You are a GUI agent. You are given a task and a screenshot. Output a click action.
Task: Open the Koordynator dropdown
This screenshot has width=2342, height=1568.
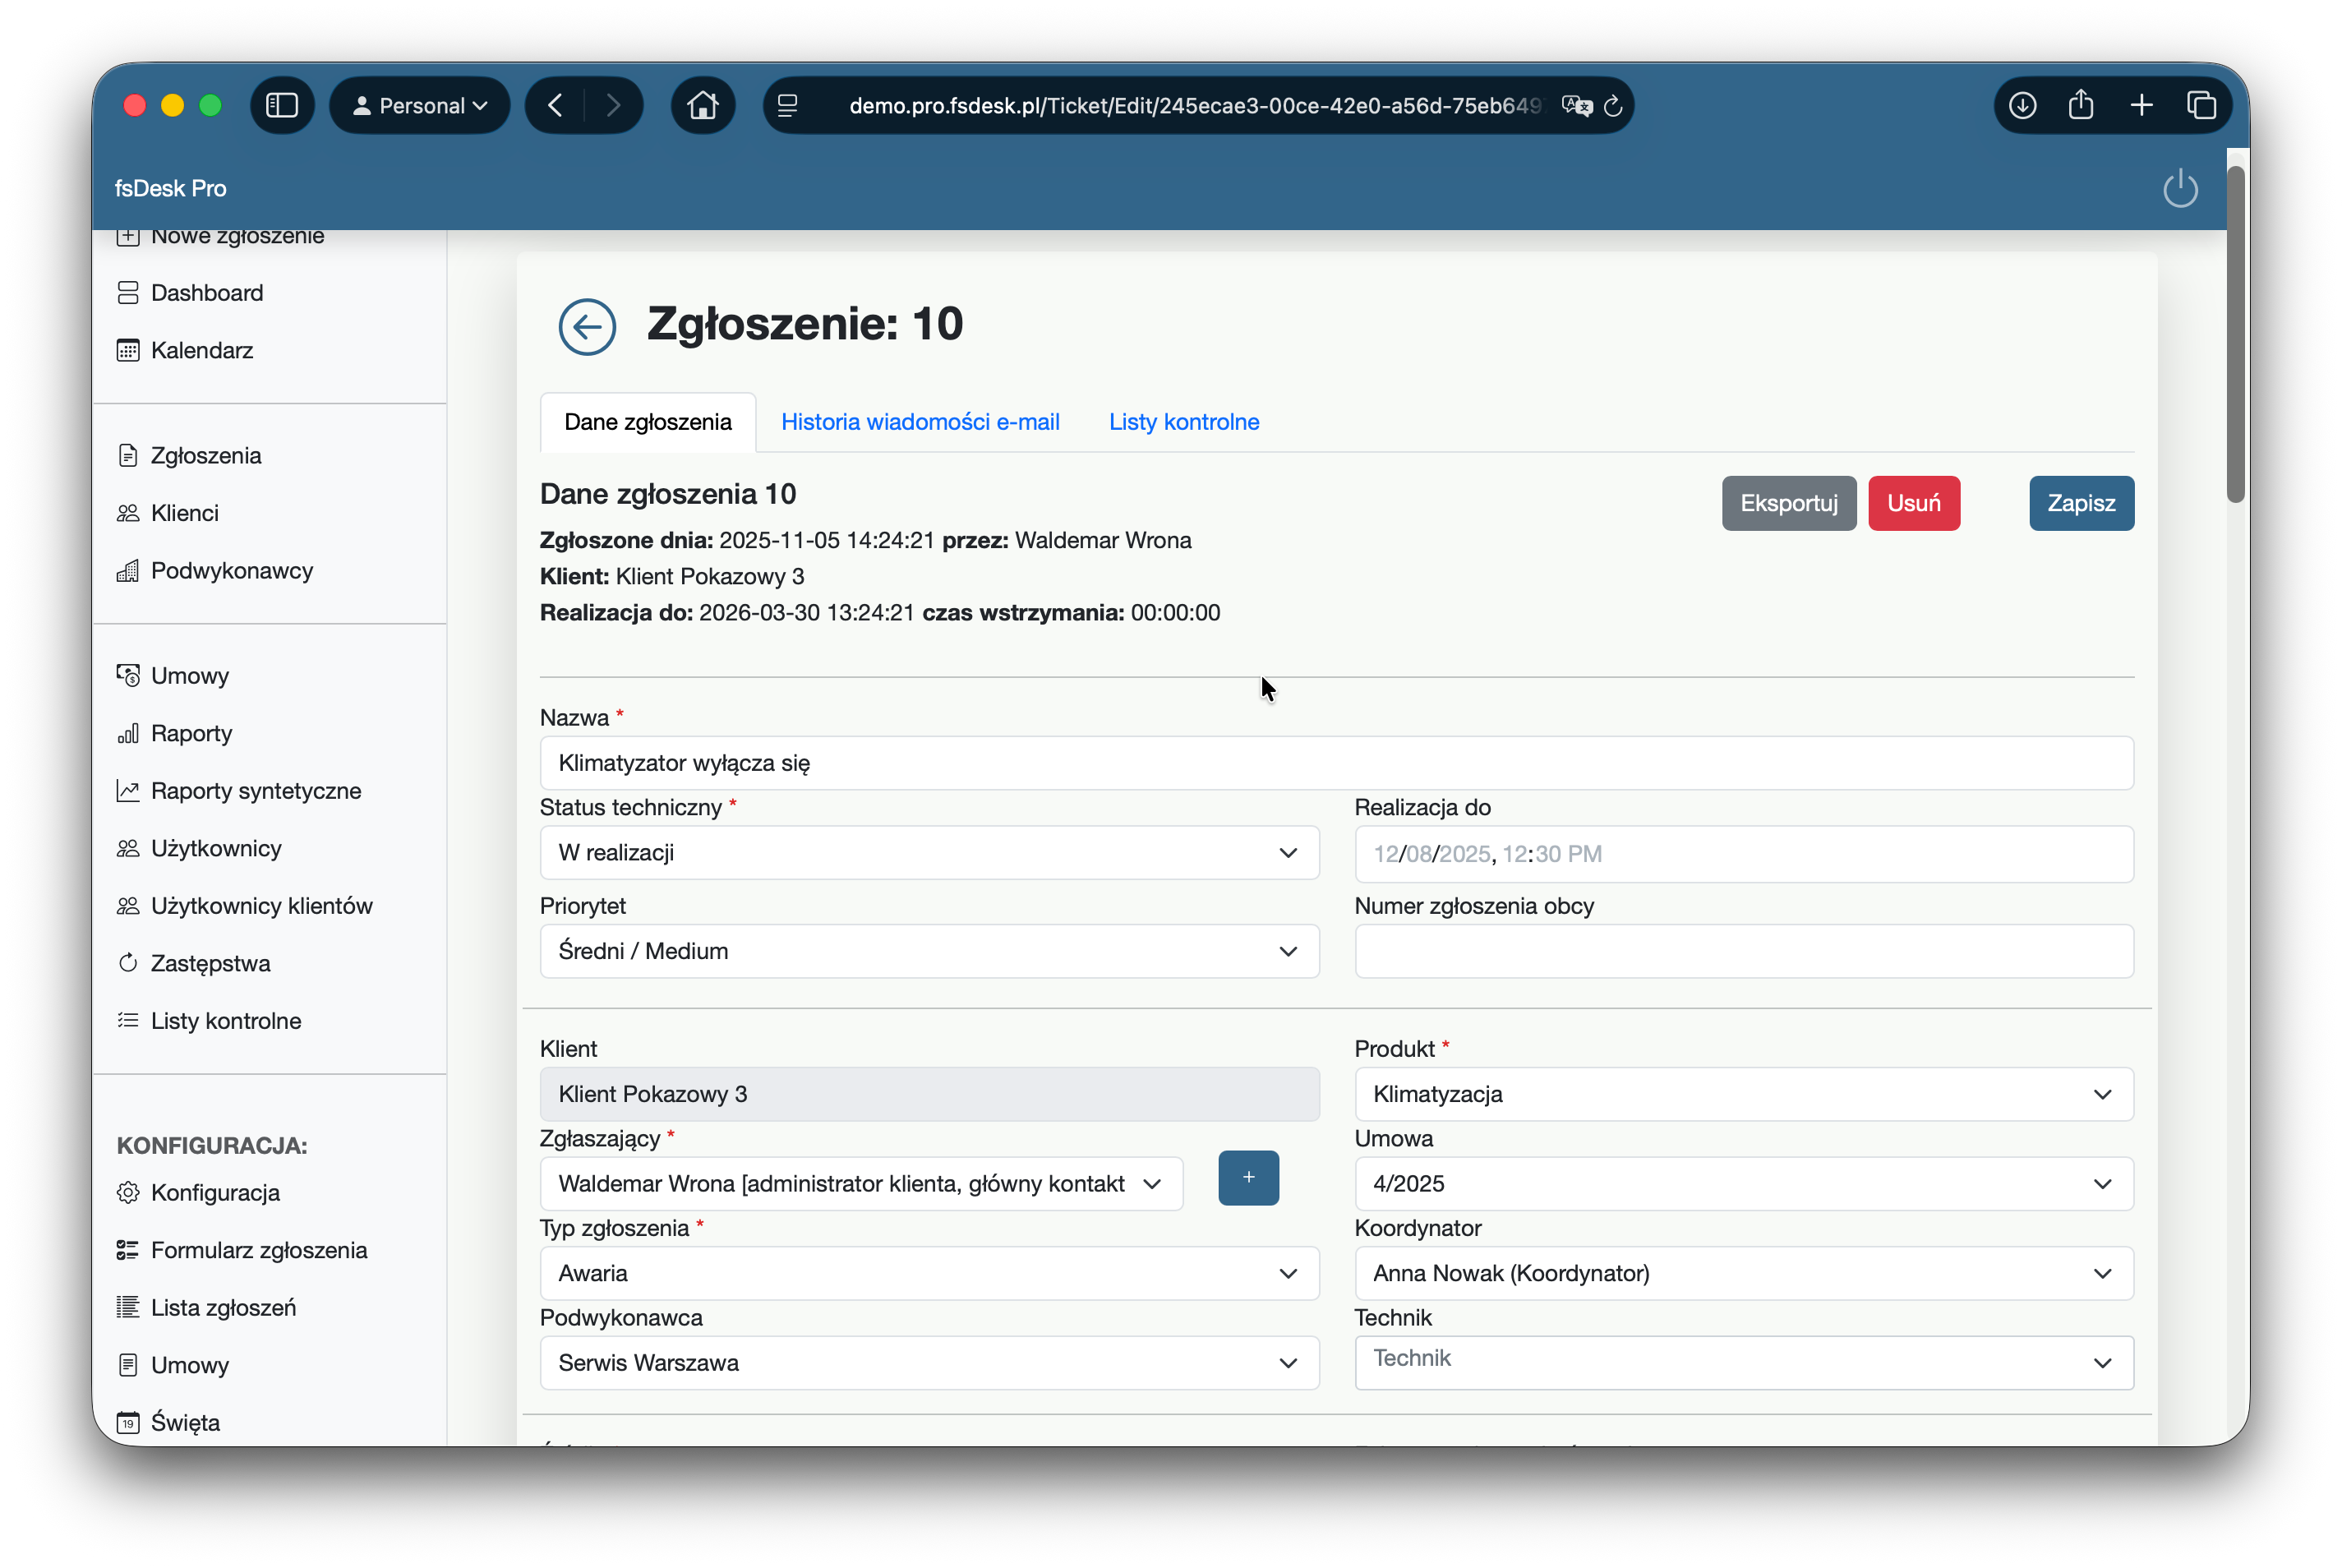coord(1743,1272)
